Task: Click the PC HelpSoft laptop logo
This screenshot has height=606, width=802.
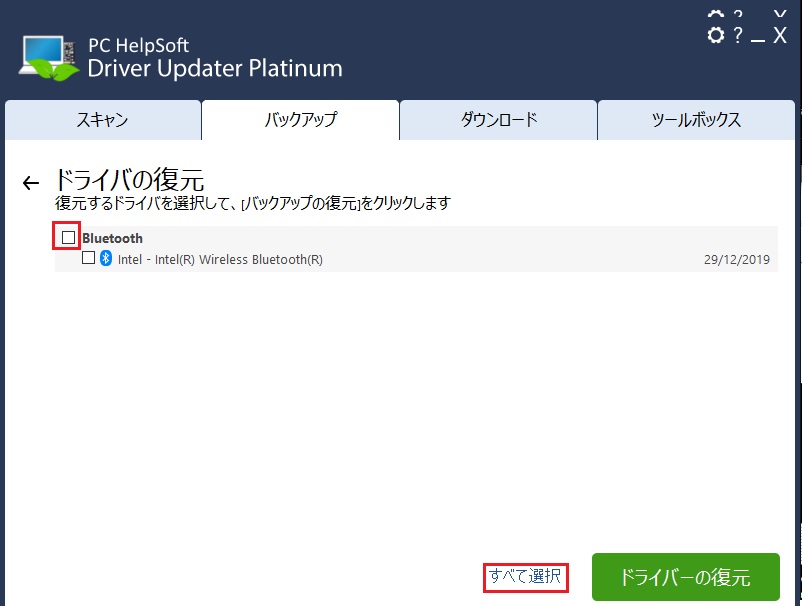Action: 49,58
